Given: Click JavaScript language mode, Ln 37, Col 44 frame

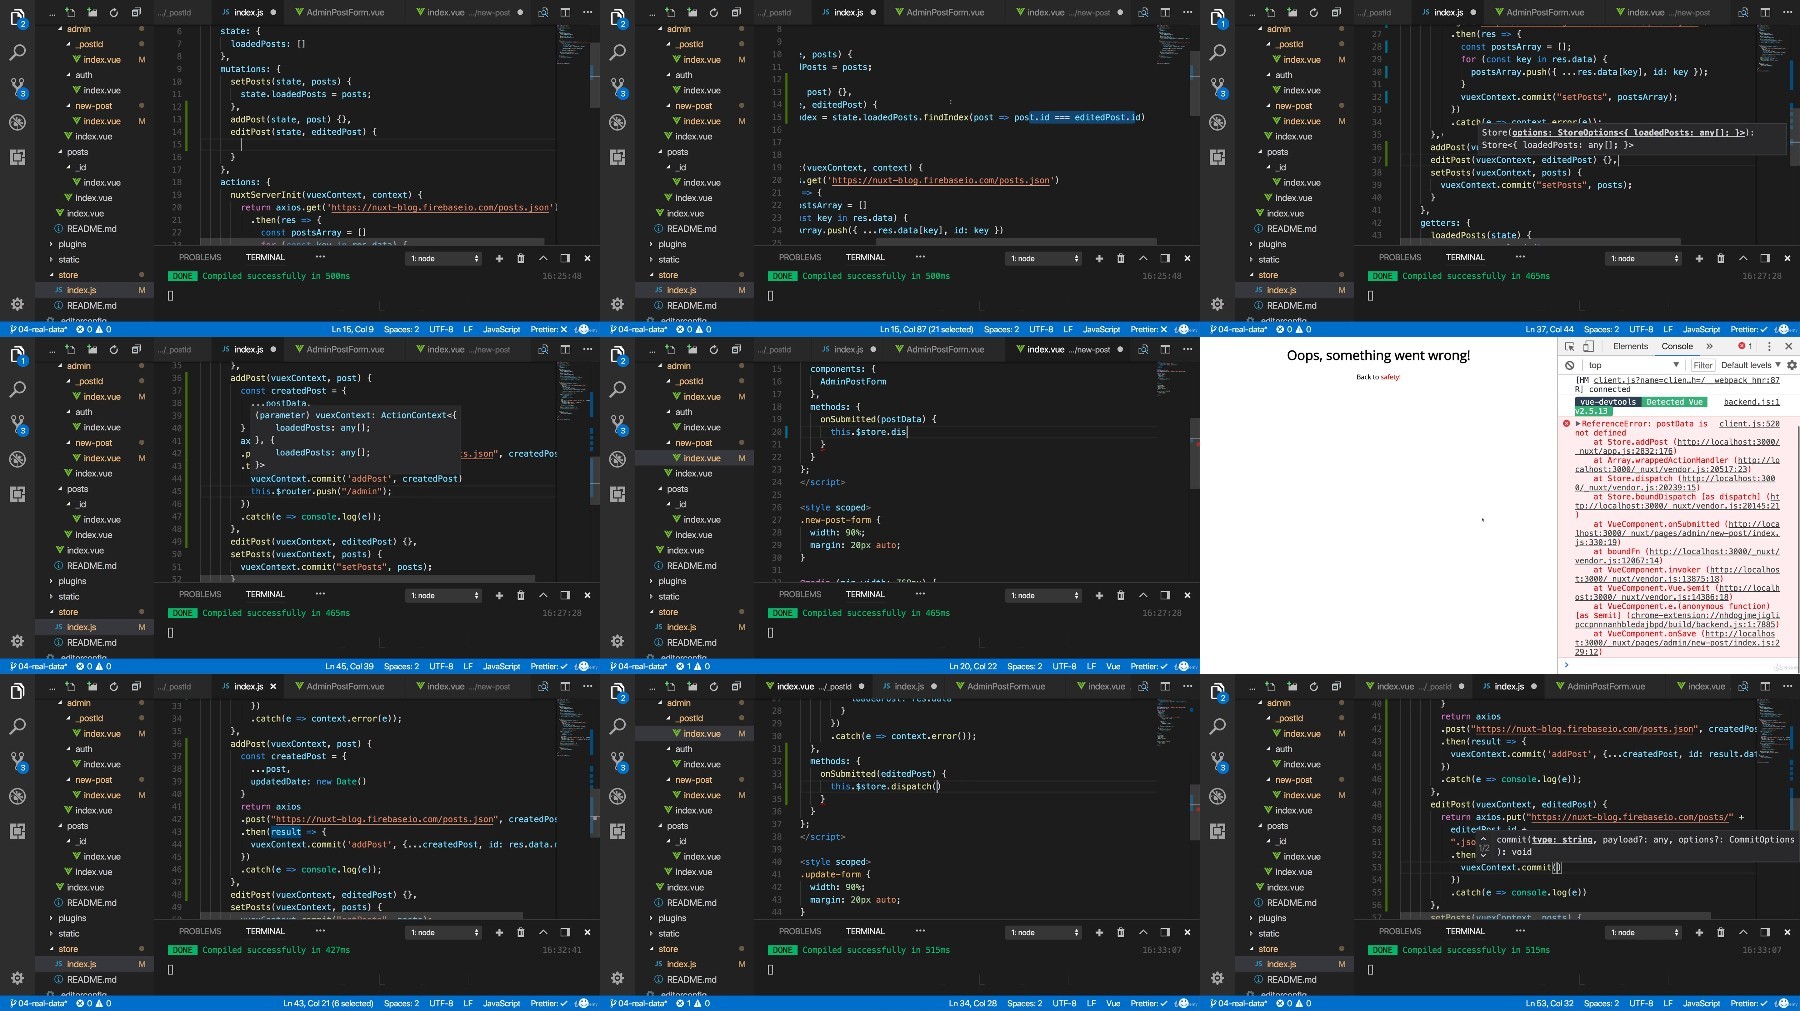Looking at the screenshot, I should click(x=1701, y=329).
